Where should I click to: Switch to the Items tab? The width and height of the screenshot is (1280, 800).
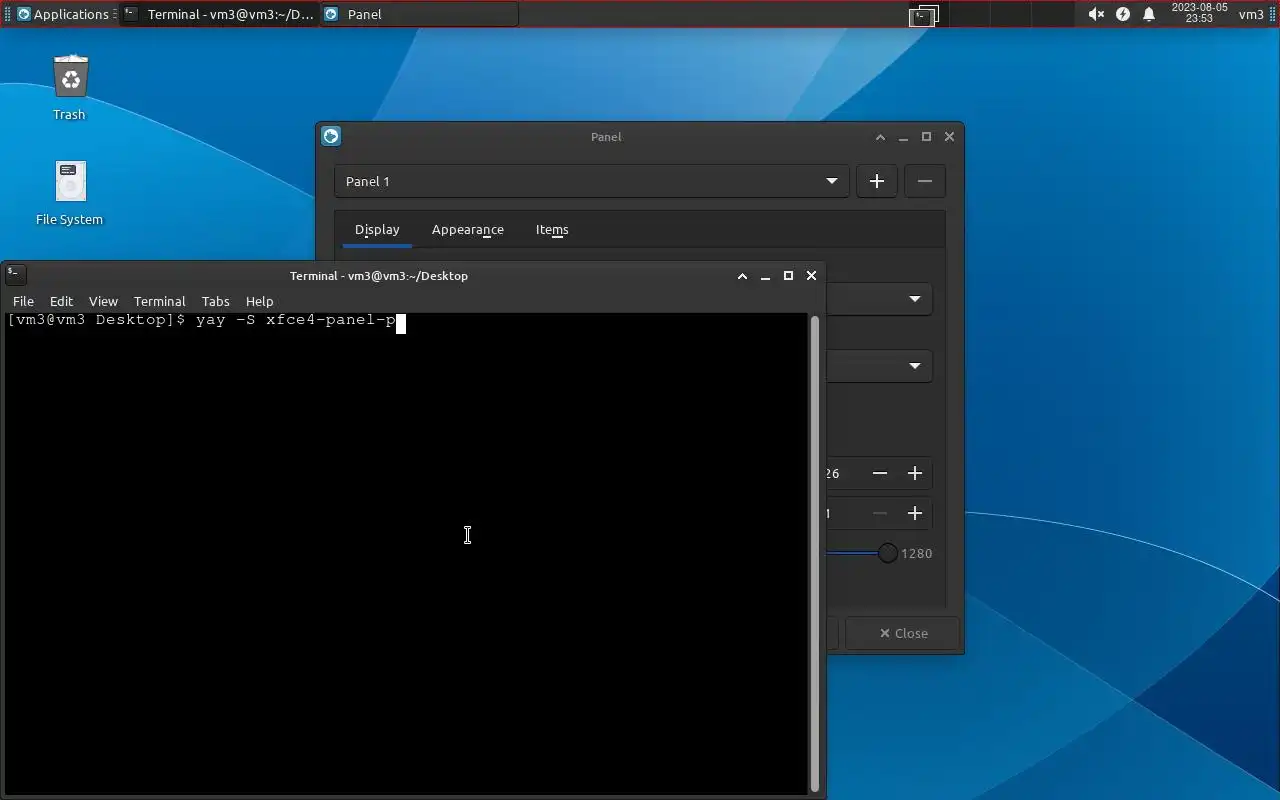click(x=552, y=230)
